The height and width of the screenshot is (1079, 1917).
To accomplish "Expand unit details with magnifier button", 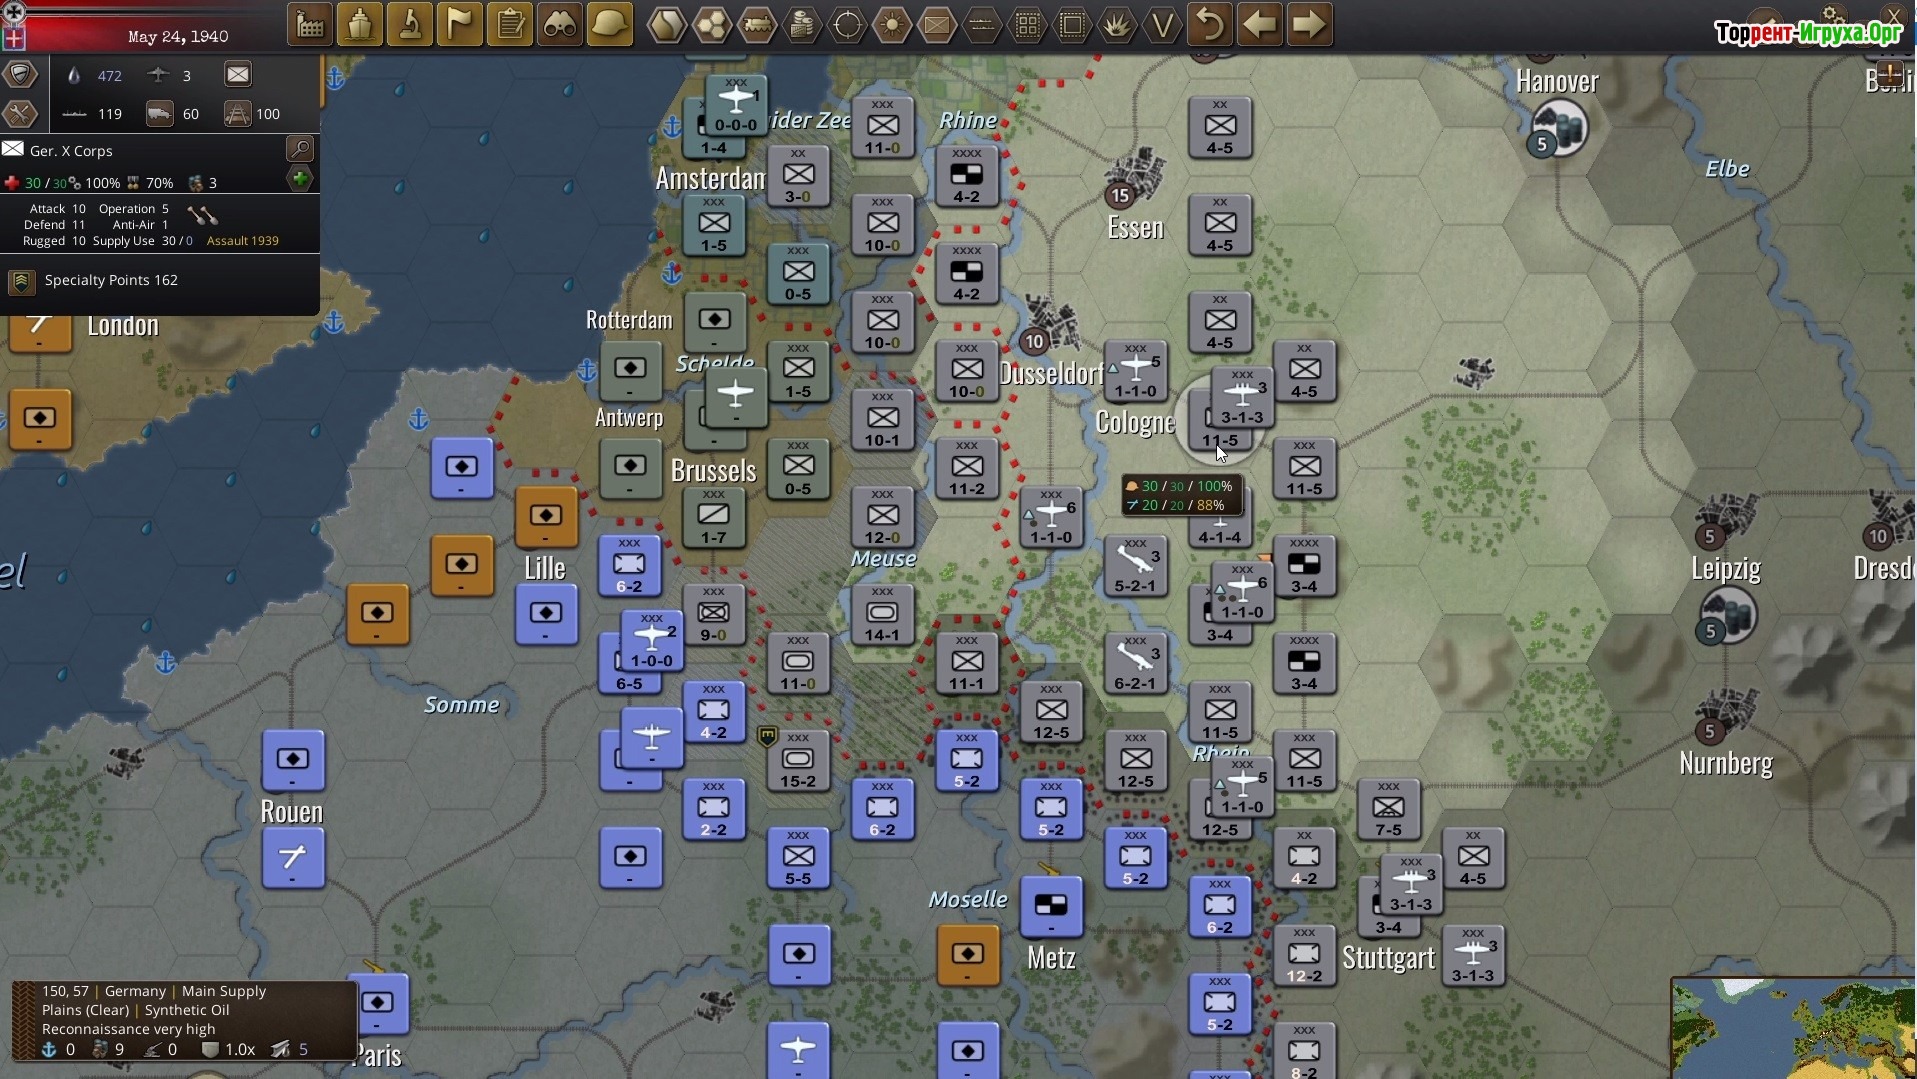I will point(299,150).
